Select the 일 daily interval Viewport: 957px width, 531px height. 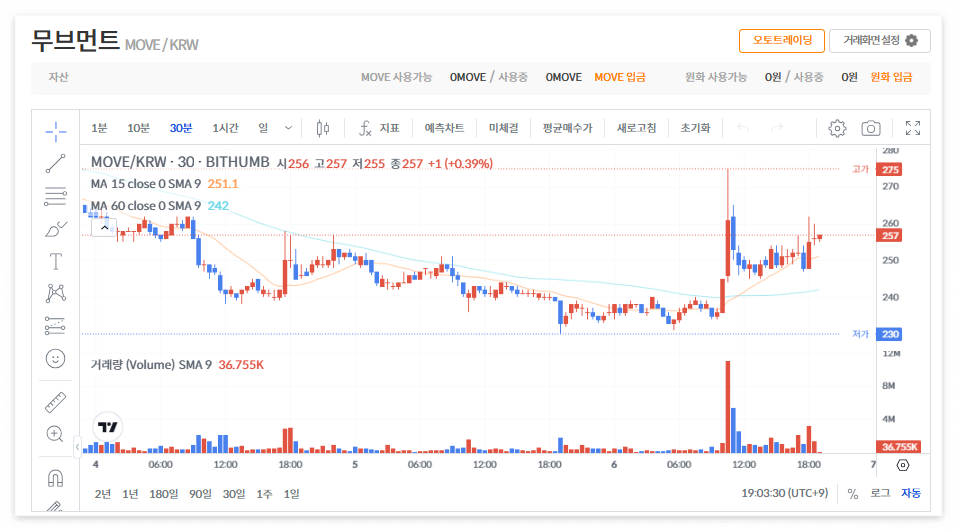pos(263,128)
